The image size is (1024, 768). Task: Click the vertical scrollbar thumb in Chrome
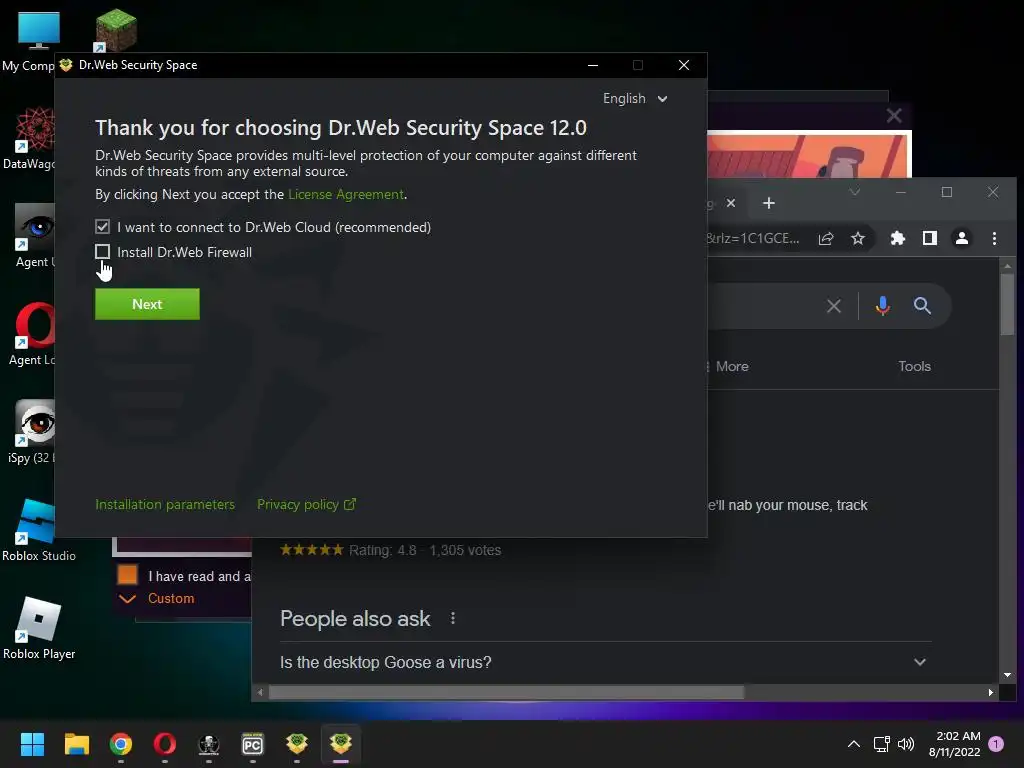point(1007,304)
